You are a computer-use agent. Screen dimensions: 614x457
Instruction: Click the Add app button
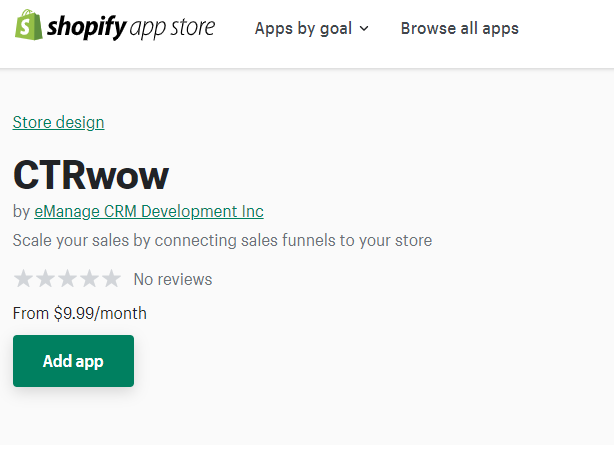[x=73, y=361]
